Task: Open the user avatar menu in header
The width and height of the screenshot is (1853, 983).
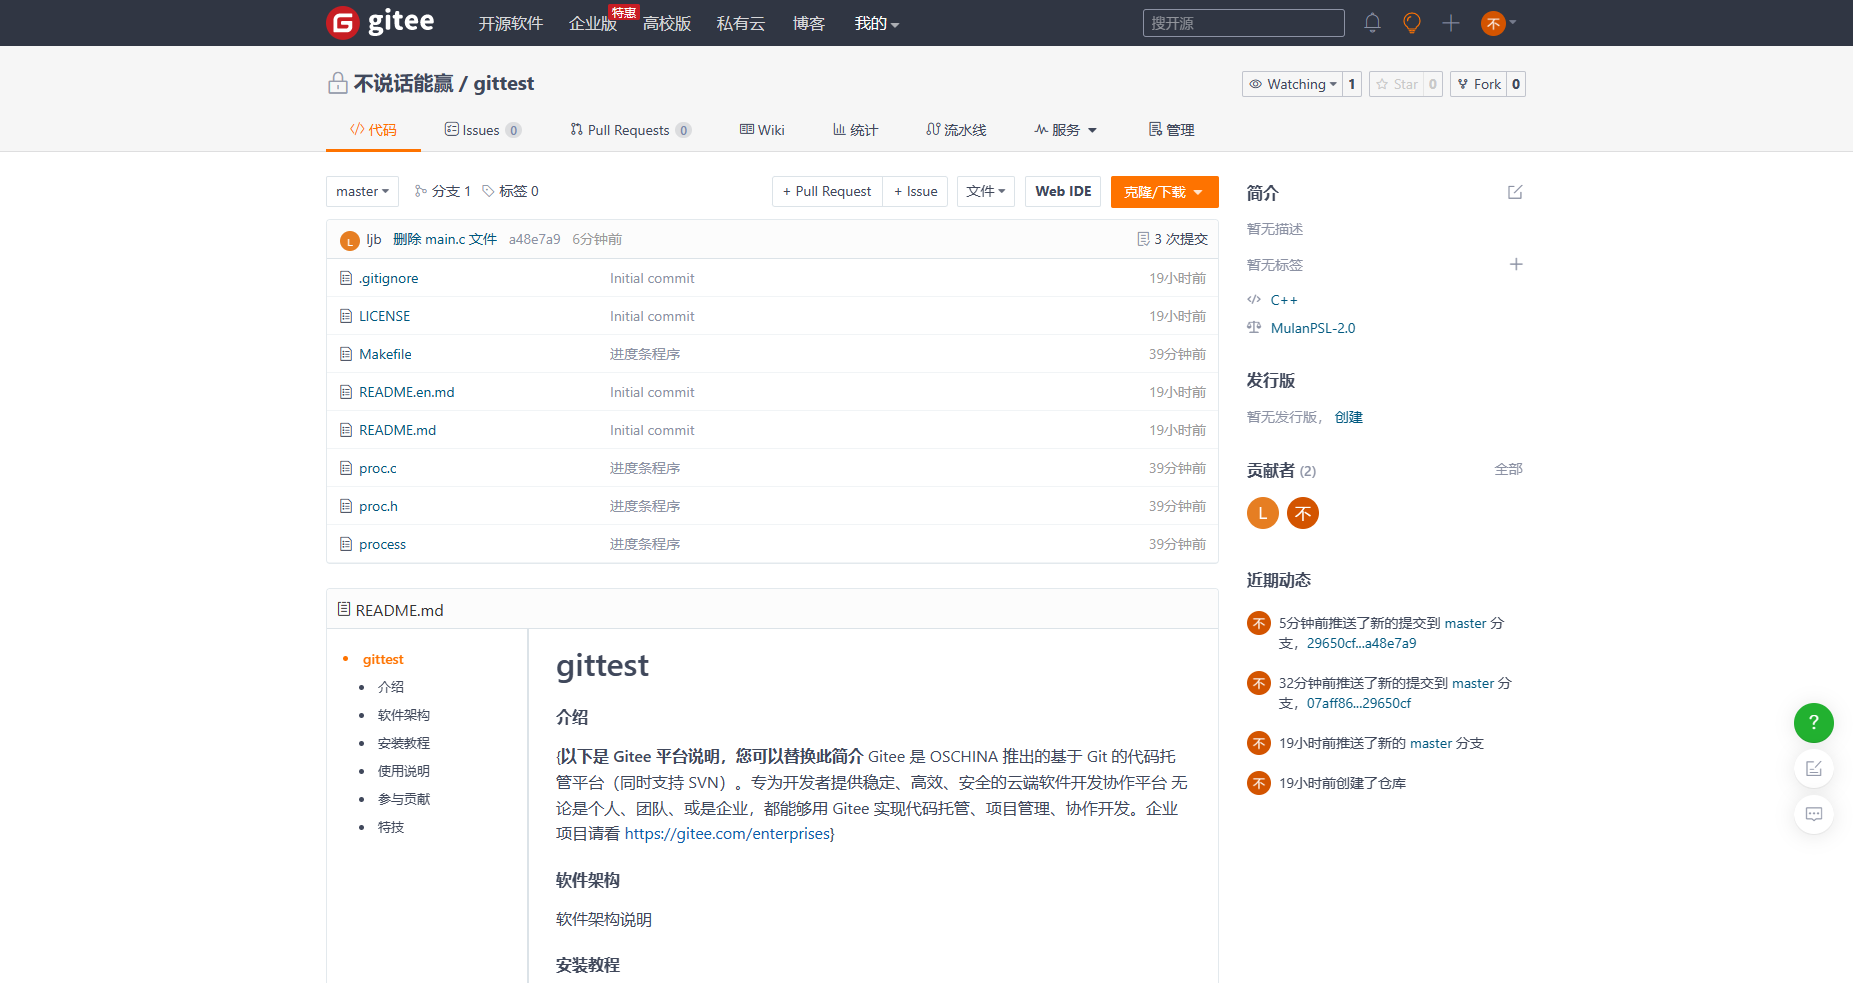Action: click(1498, 23)
